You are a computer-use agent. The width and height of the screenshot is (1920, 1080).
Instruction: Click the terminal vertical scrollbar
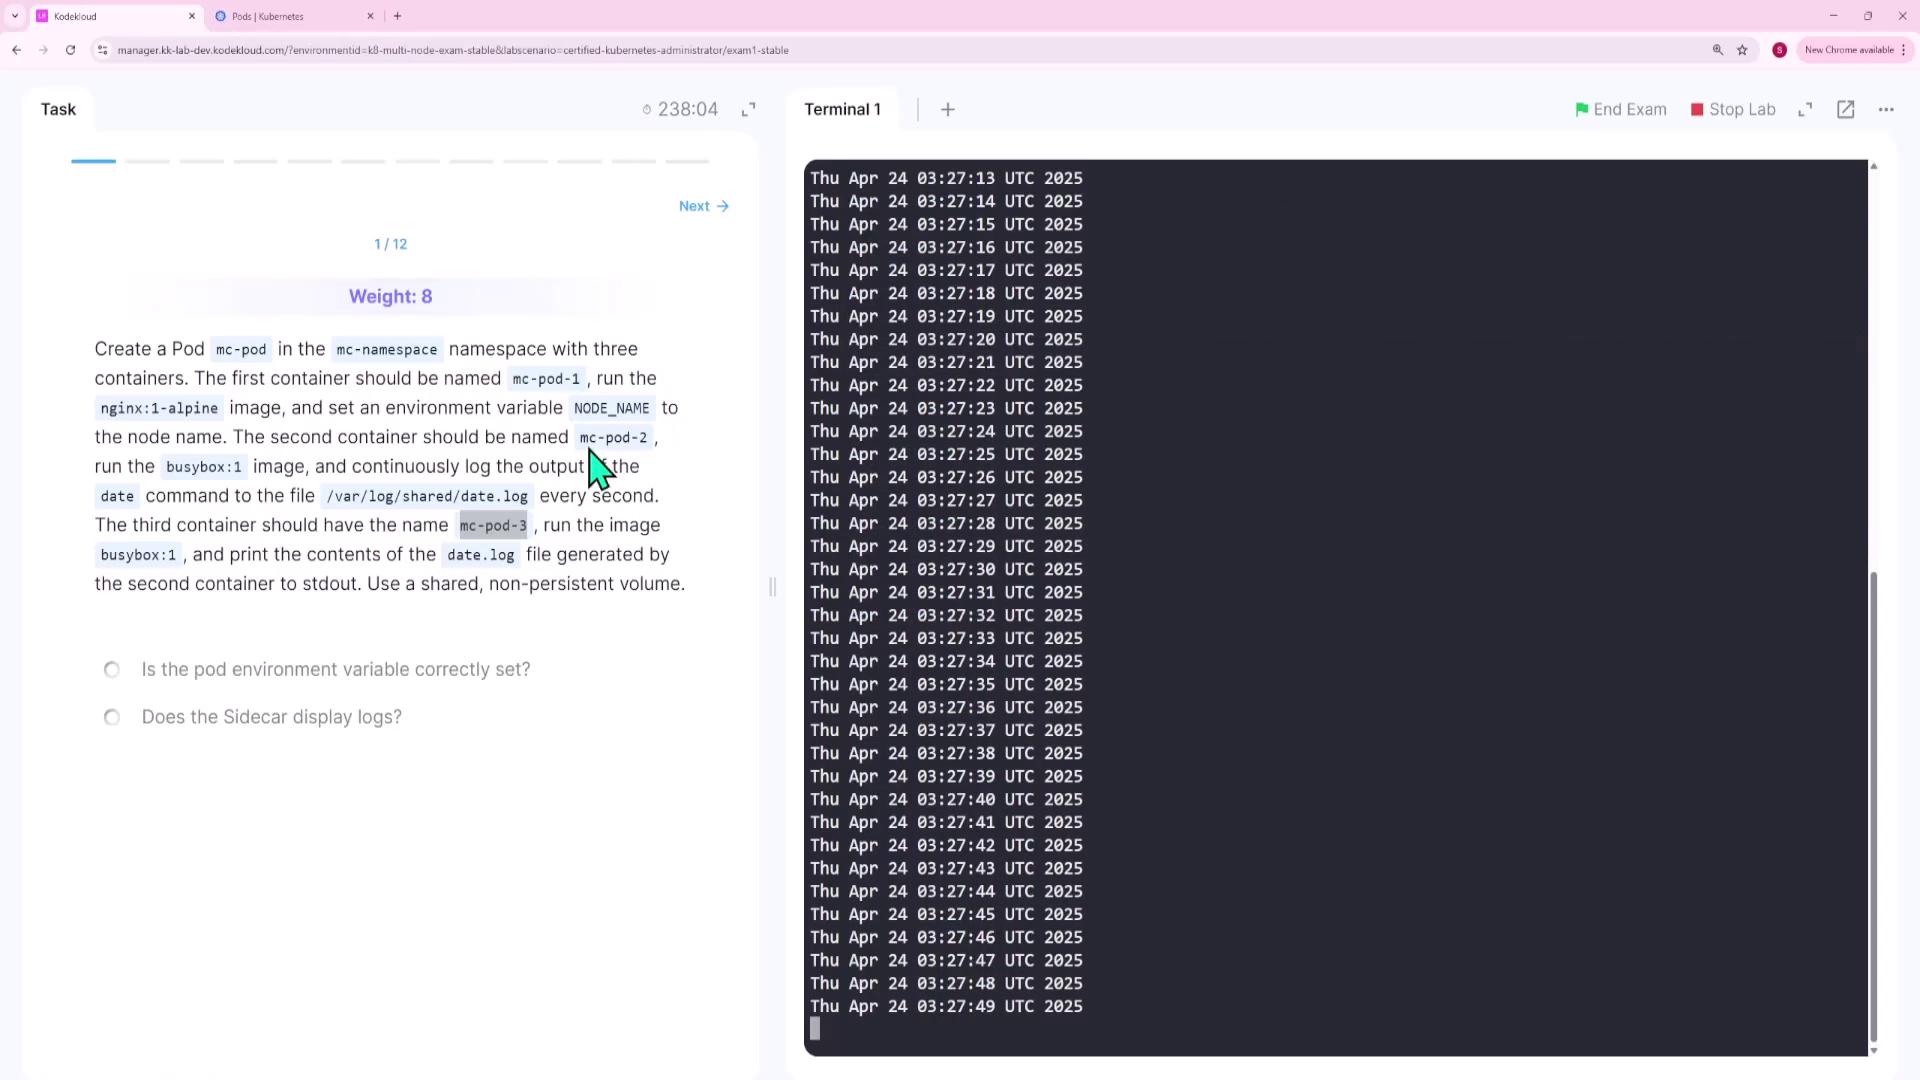[x=1873, y=805]
